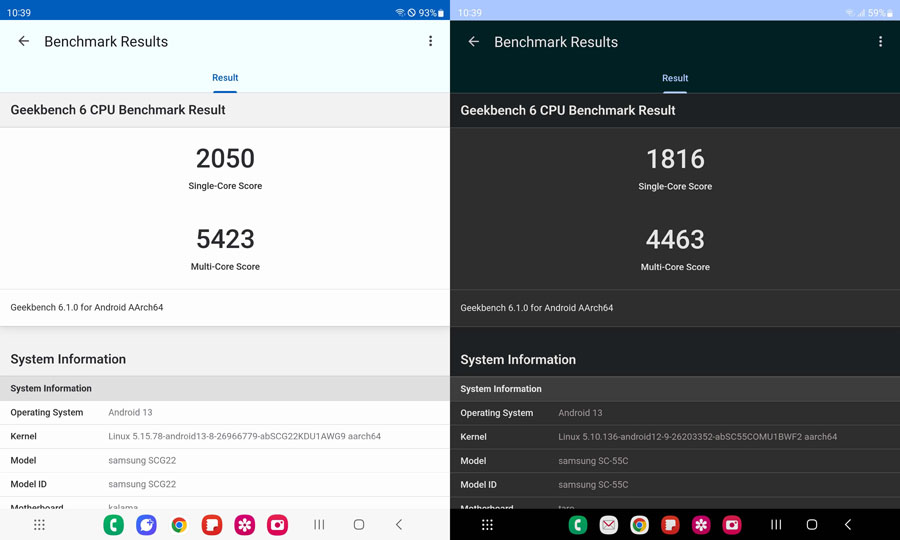Tap the 5423 multi-core score
Viewport: 900px width, 540px height.
[x=225, y=239]
